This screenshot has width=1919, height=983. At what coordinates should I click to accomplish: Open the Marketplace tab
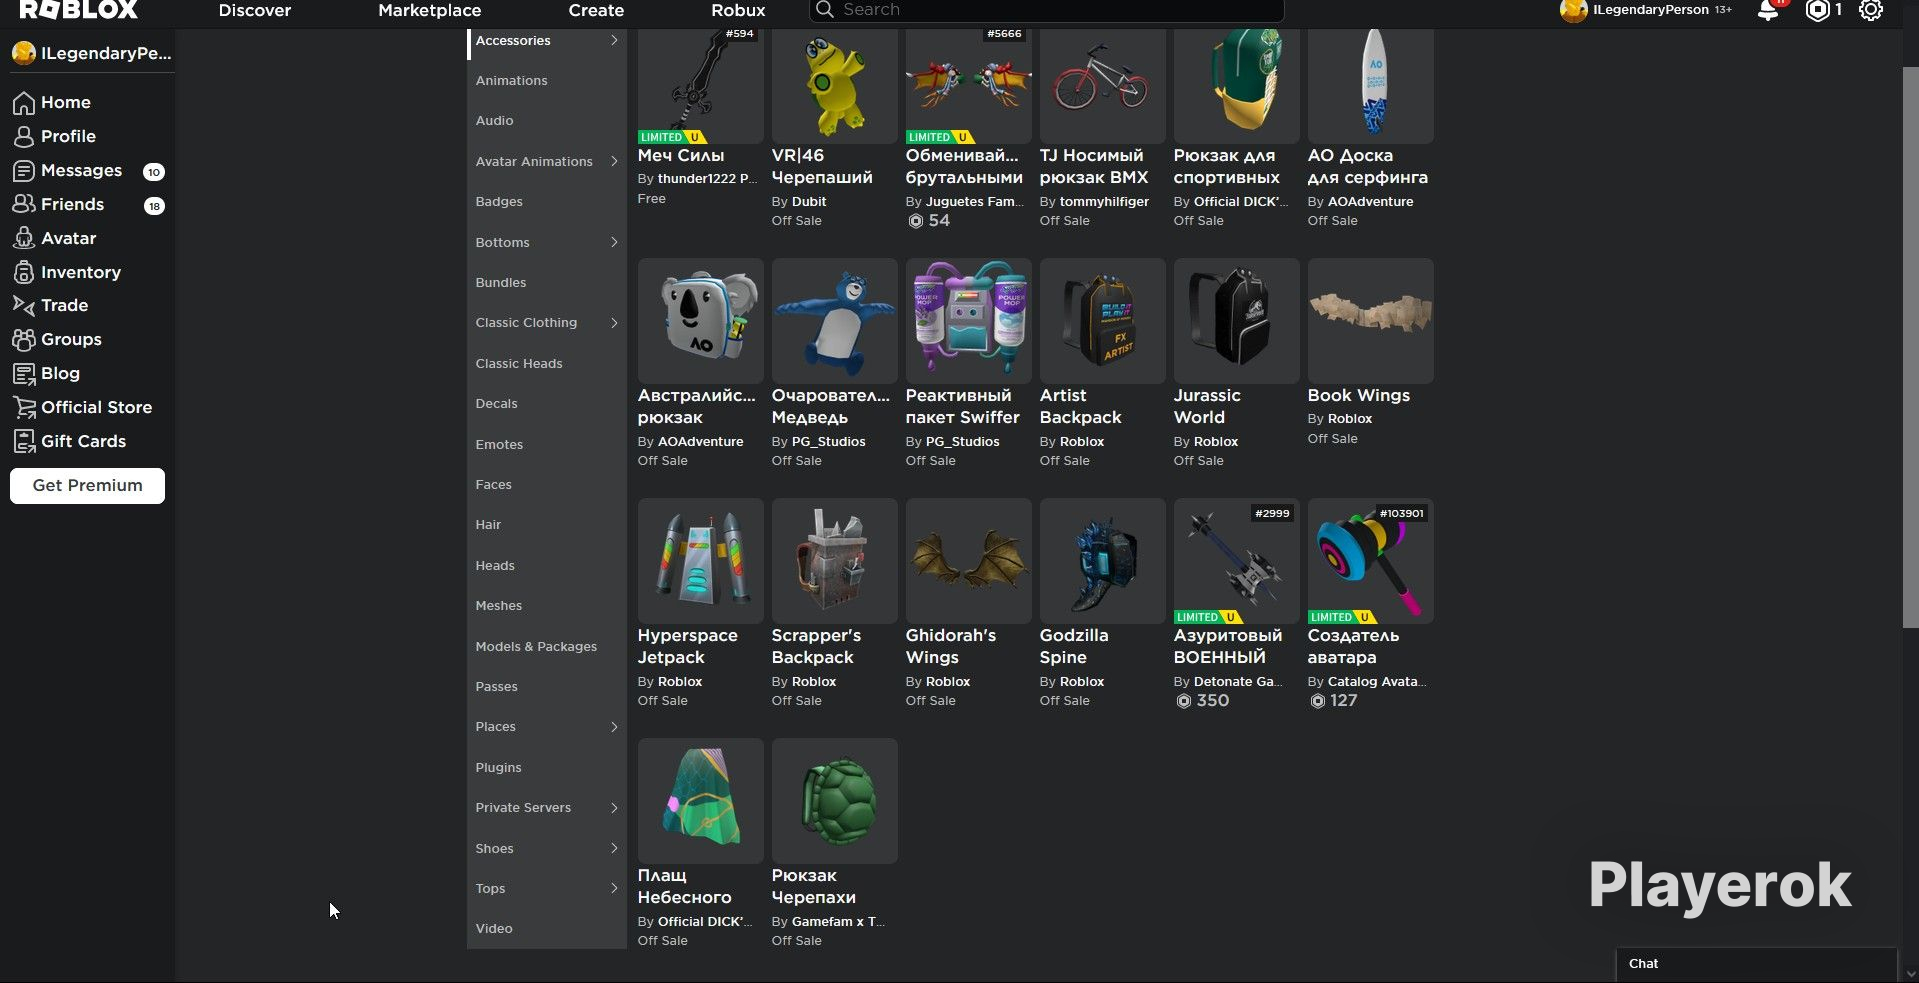click(x=430, y=10)
